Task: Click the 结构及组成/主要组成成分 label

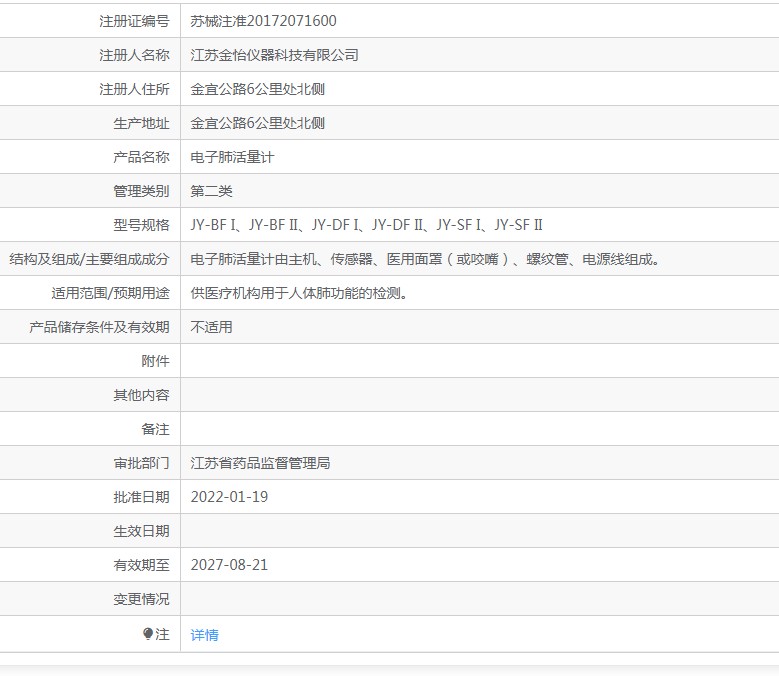Action: pyautogui.click(x=89, y=259)
